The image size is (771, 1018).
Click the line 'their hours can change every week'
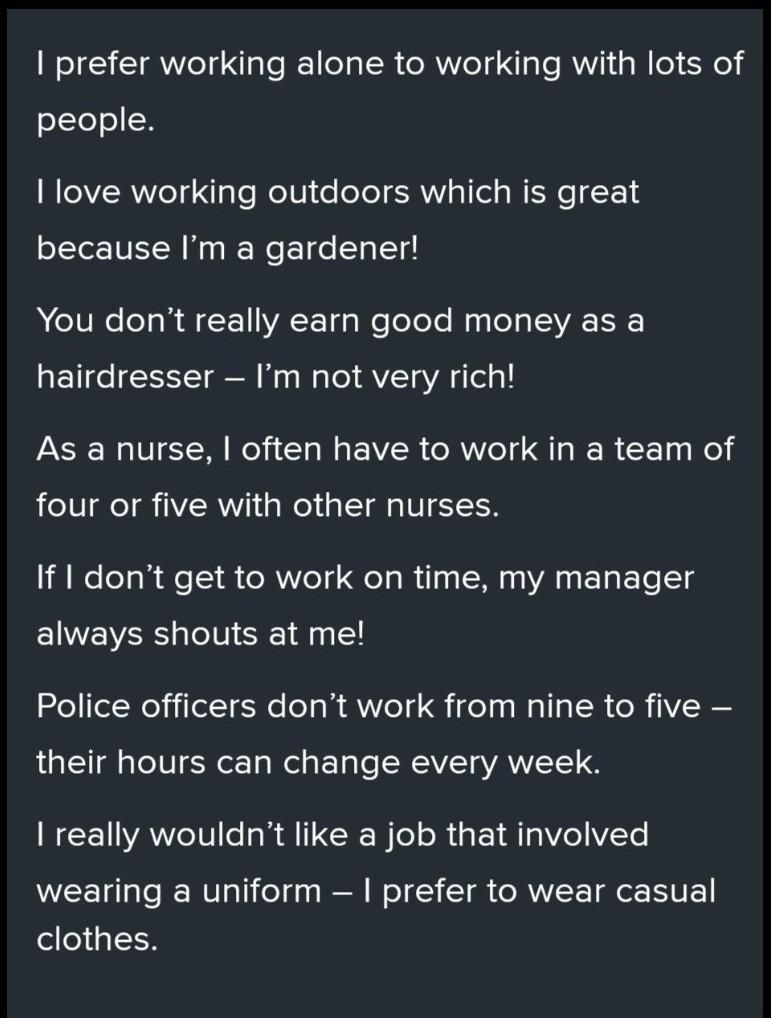pos(318,762)
